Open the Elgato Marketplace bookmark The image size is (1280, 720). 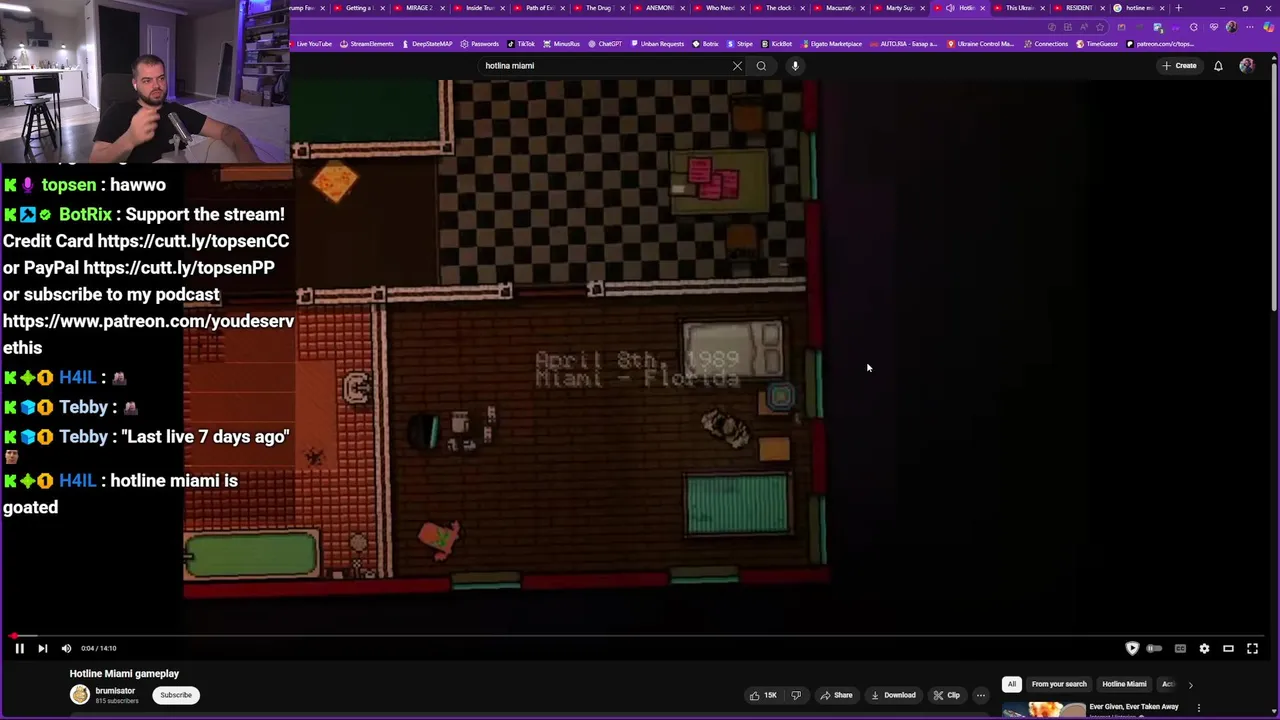click(x=831, y=44)
